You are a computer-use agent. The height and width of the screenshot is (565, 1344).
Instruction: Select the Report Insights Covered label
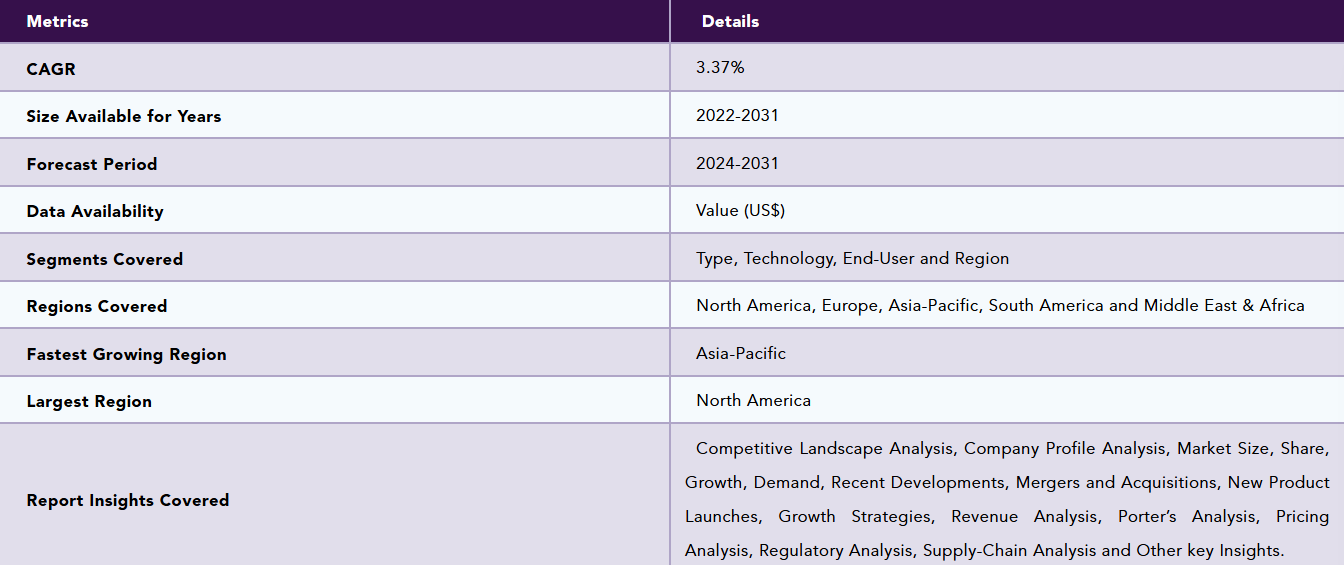(x=128, y=500)
